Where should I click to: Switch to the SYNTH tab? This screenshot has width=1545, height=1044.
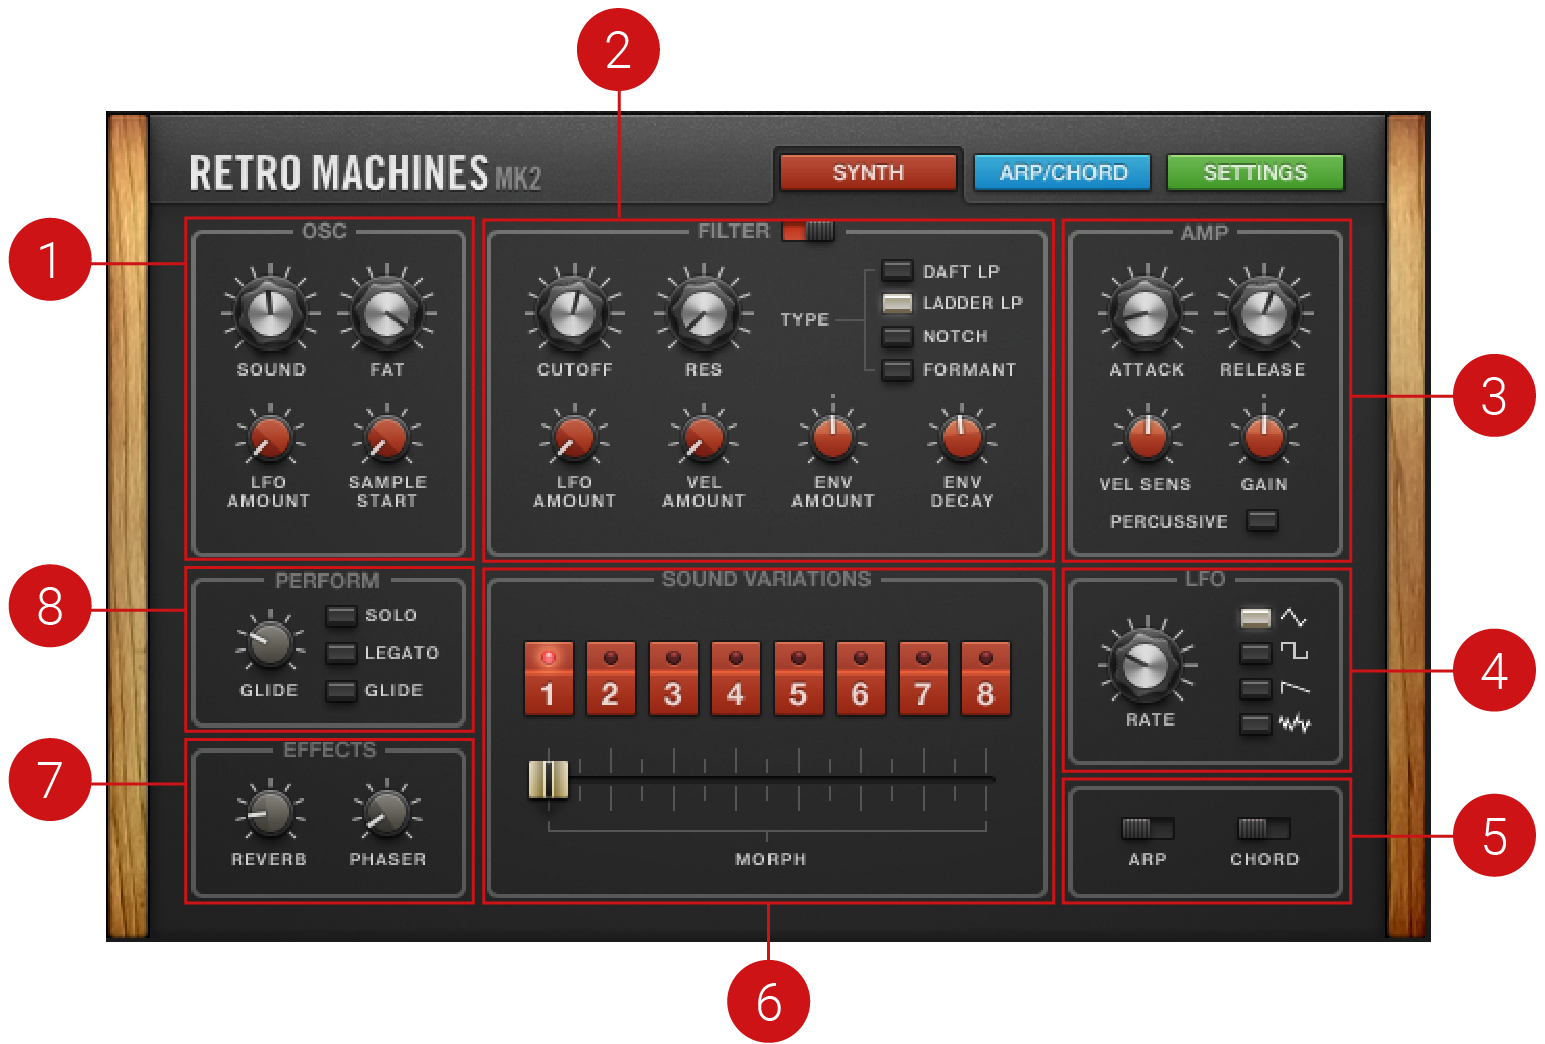(x=868, y=172)
